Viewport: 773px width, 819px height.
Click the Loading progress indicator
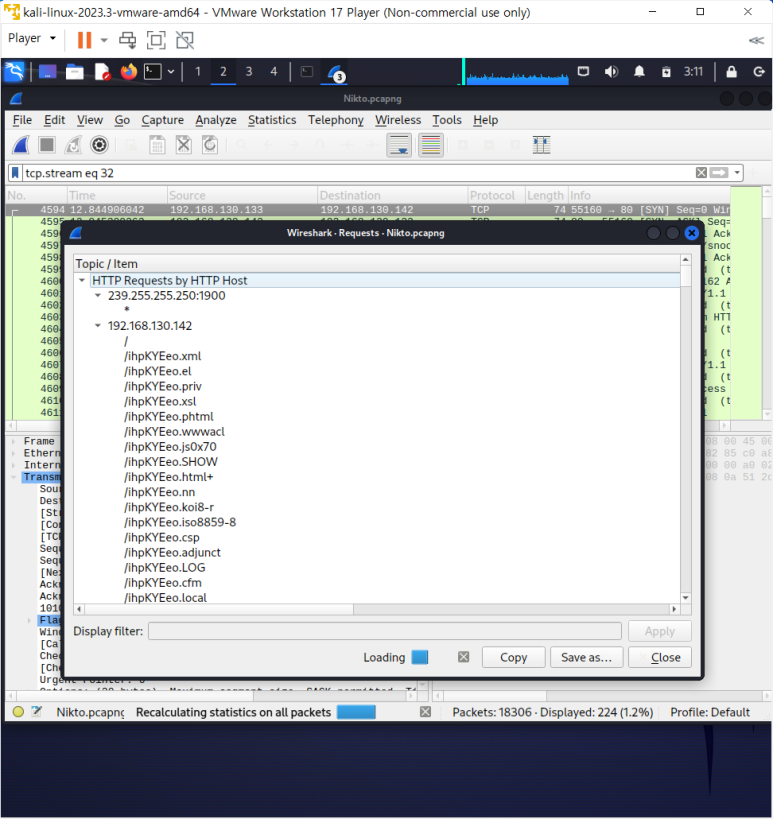(419, 657)
